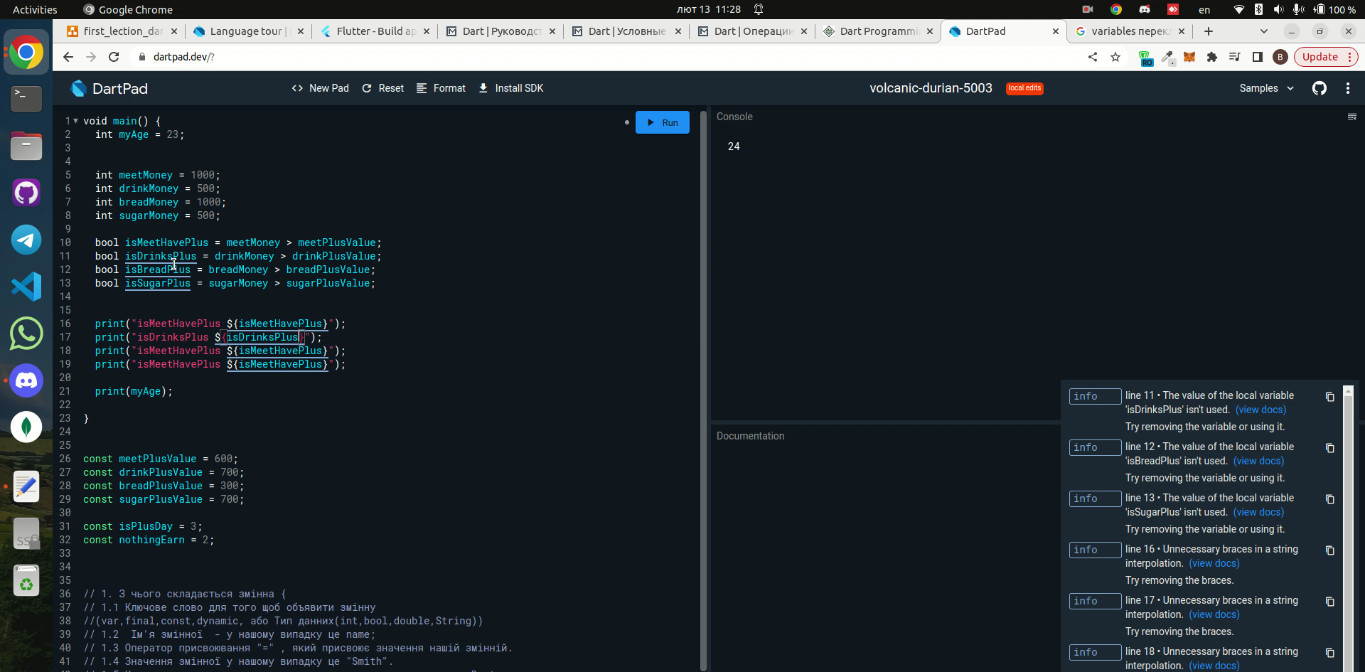The image size is (1365, 672).
Task: Open GitHub Desktop from the dock
Action: 26,192
